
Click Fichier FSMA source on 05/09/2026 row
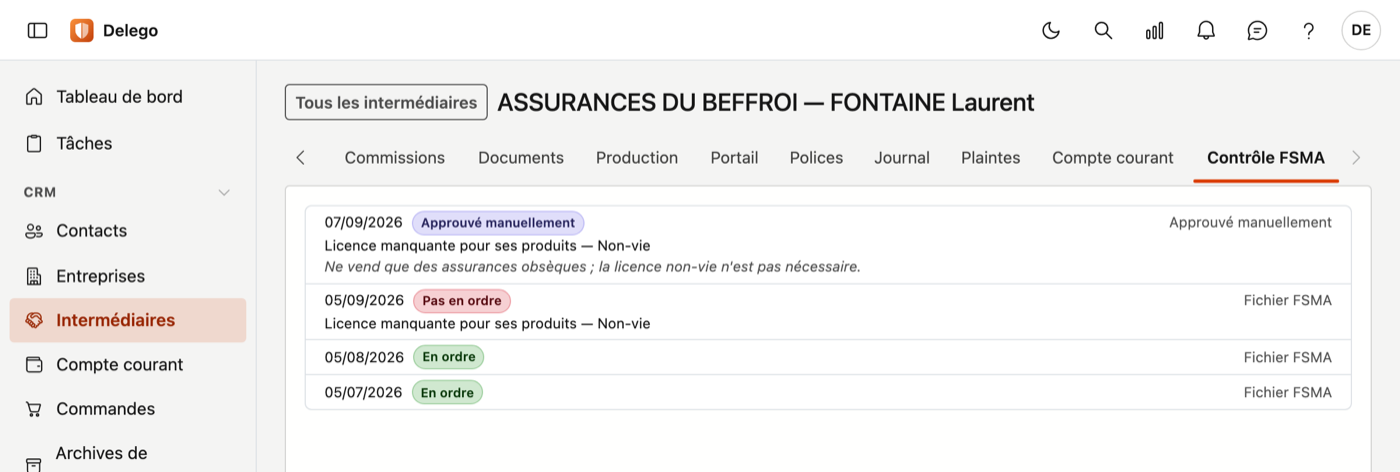(1288, 300)
